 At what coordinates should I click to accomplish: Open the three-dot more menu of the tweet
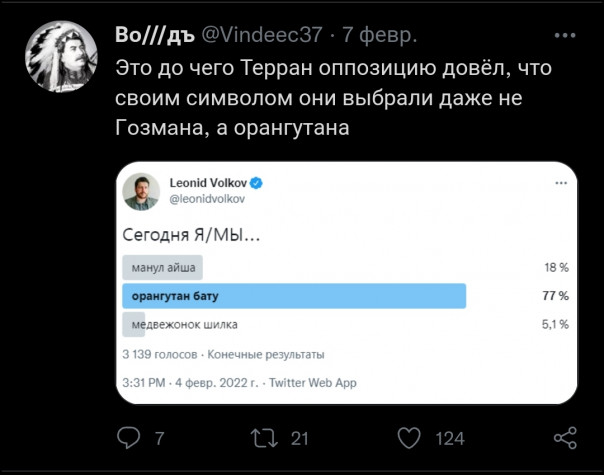(569, 36)
